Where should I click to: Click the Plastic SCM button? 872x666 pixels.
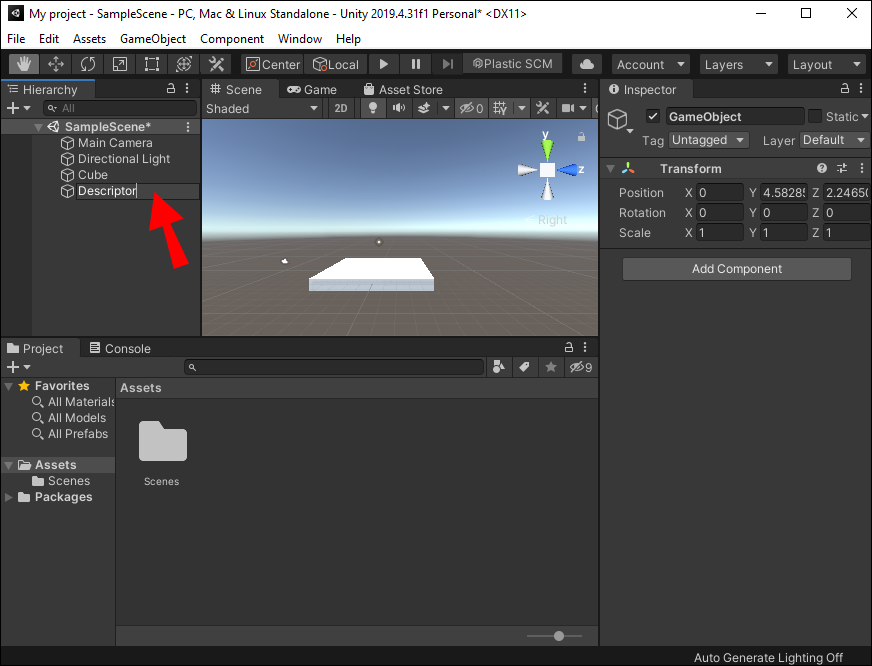pos(512,64)
